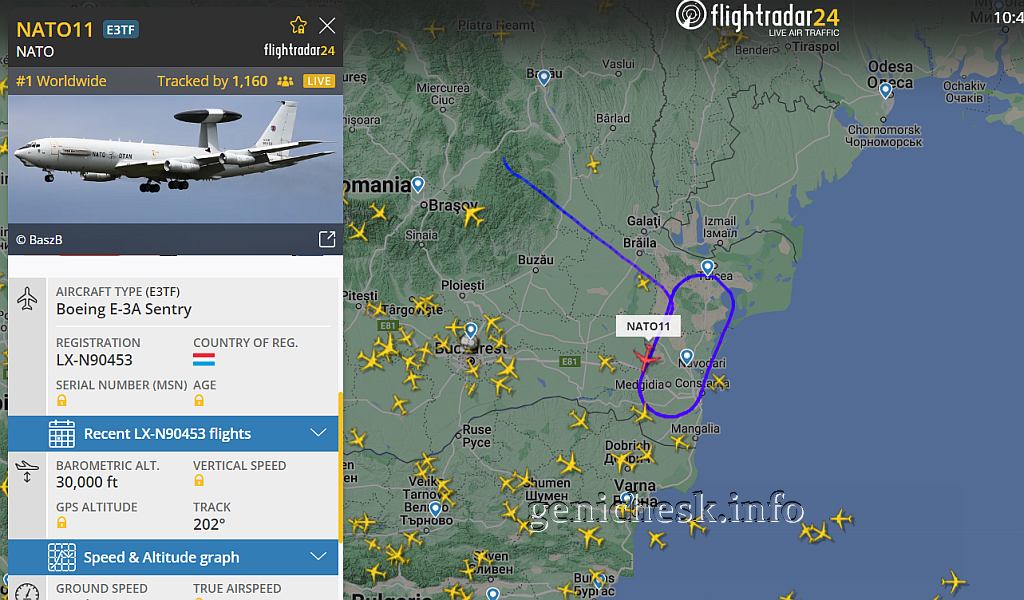Viewport: 1024px width, 600px height.
Task: Close the NATO11 flight details panel
Action: point(327,25)
